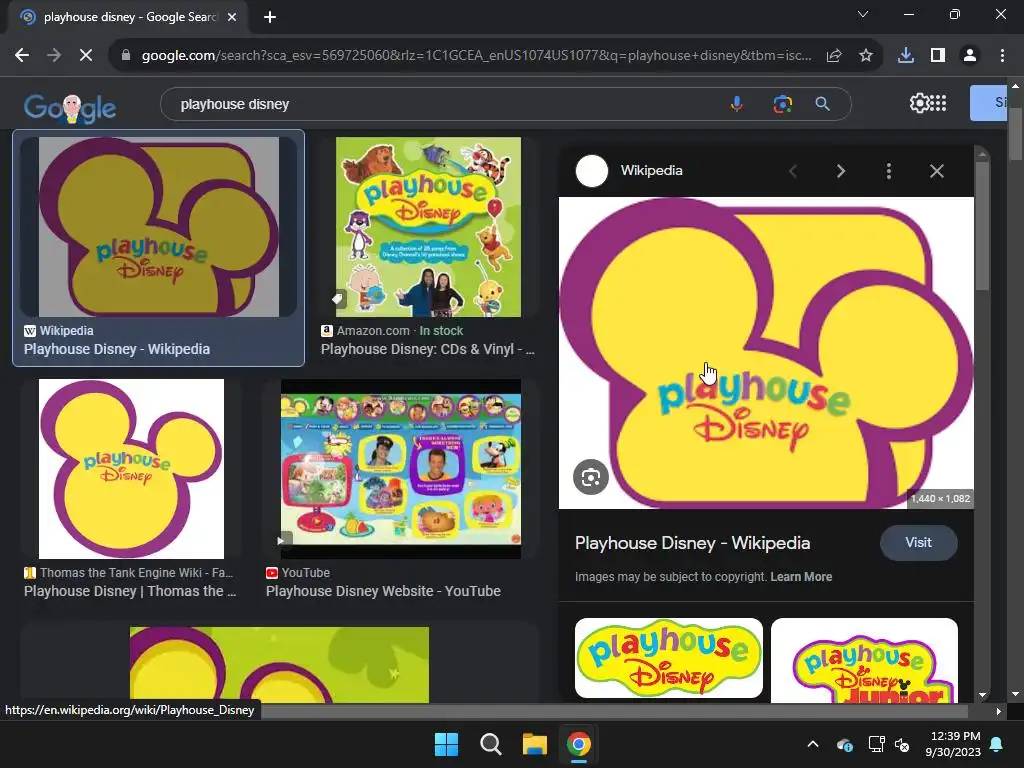Search by image with Google Lens

782,104
